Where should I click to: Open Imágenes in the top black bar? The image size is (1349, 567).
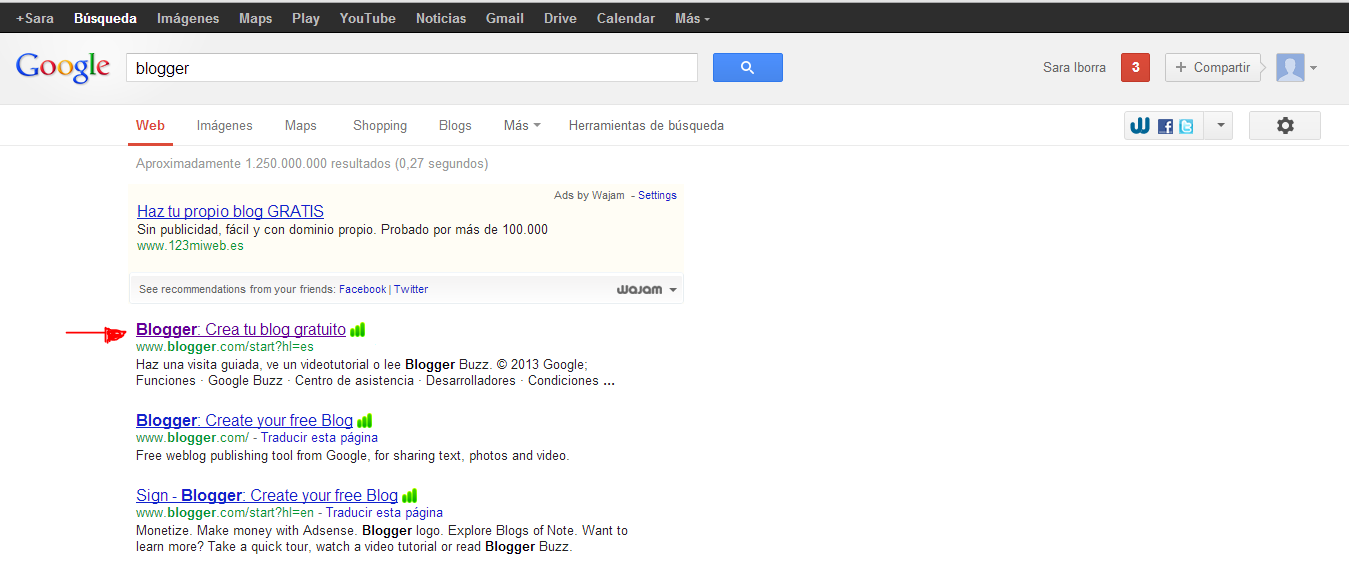(188, 18)
